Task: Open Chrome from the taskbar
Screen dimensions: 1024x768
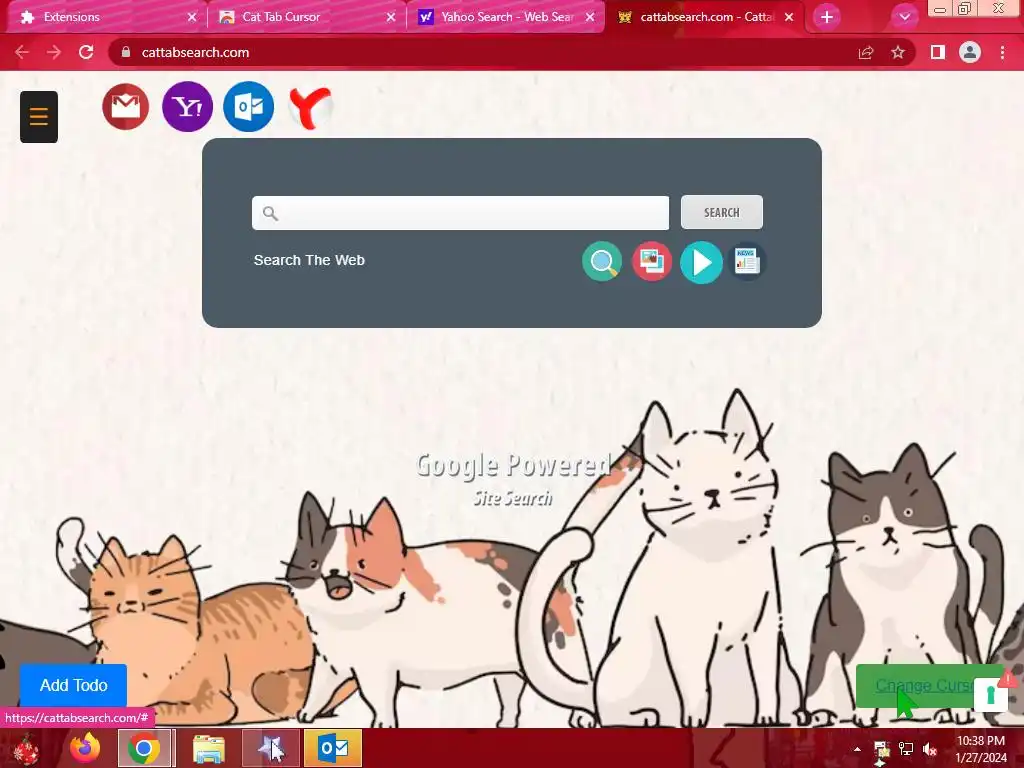Action: [144, 748]
